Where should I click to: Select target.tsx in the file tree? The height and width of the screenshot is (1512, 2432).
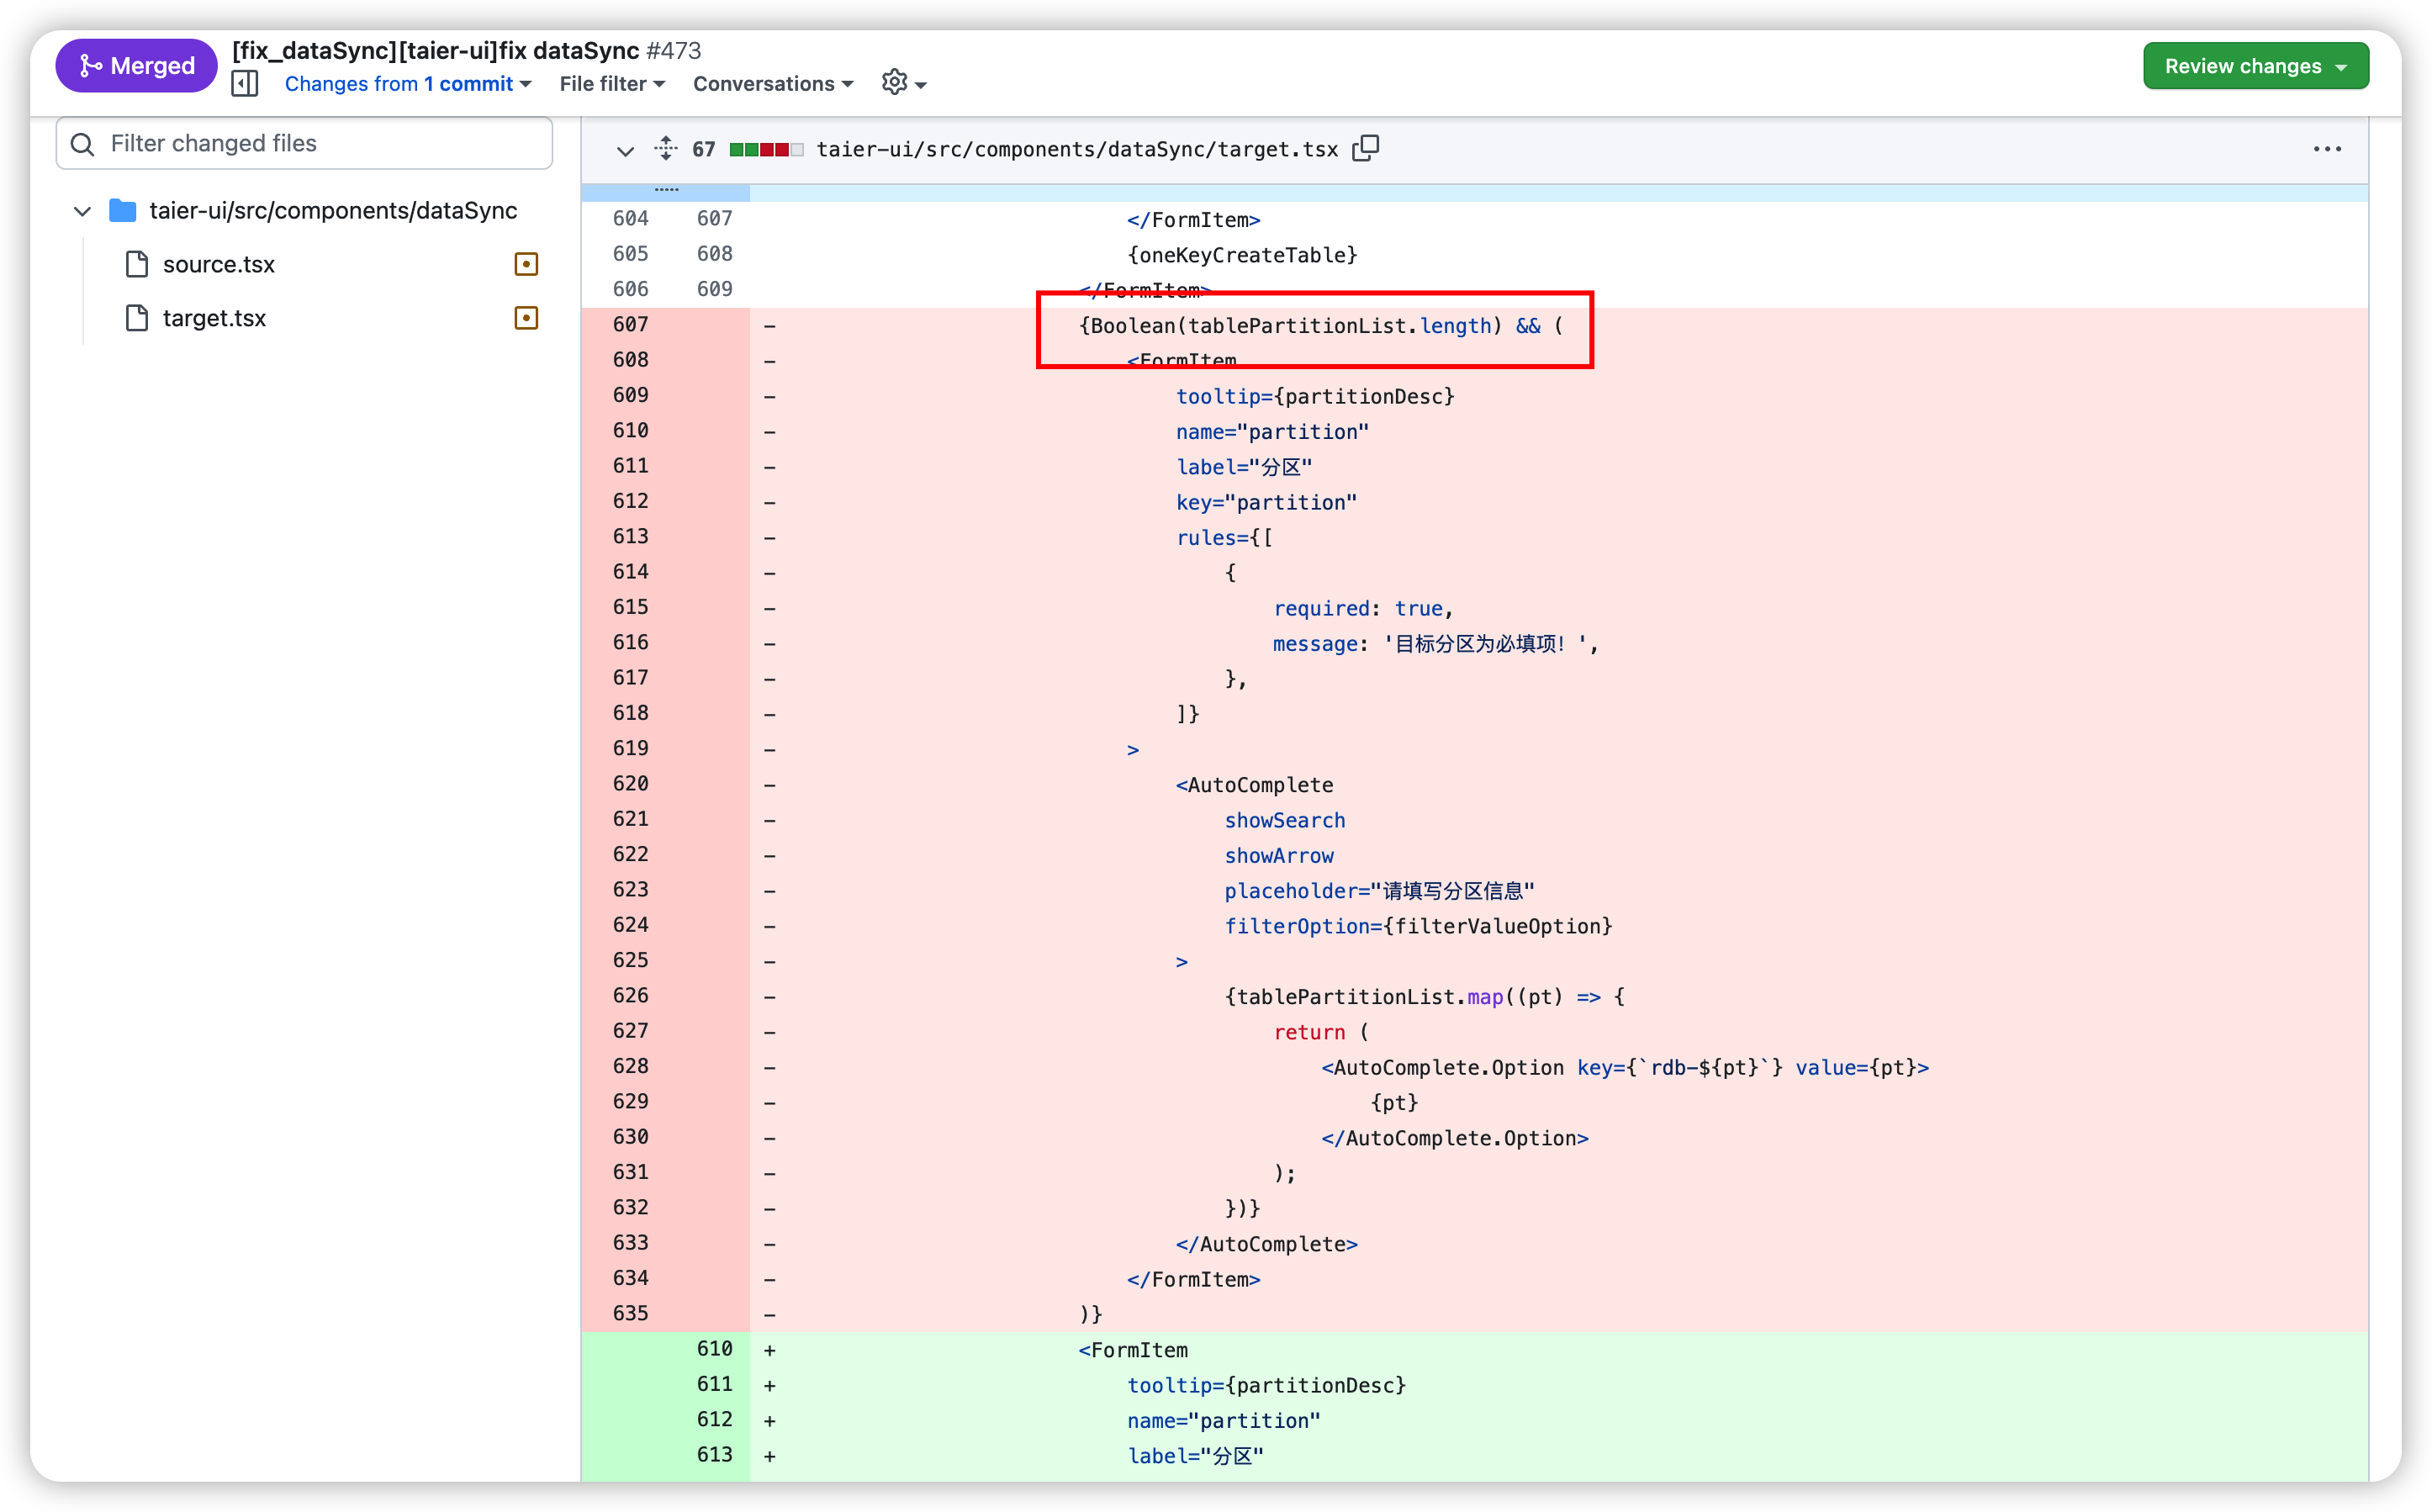click(x=214, y=317)
